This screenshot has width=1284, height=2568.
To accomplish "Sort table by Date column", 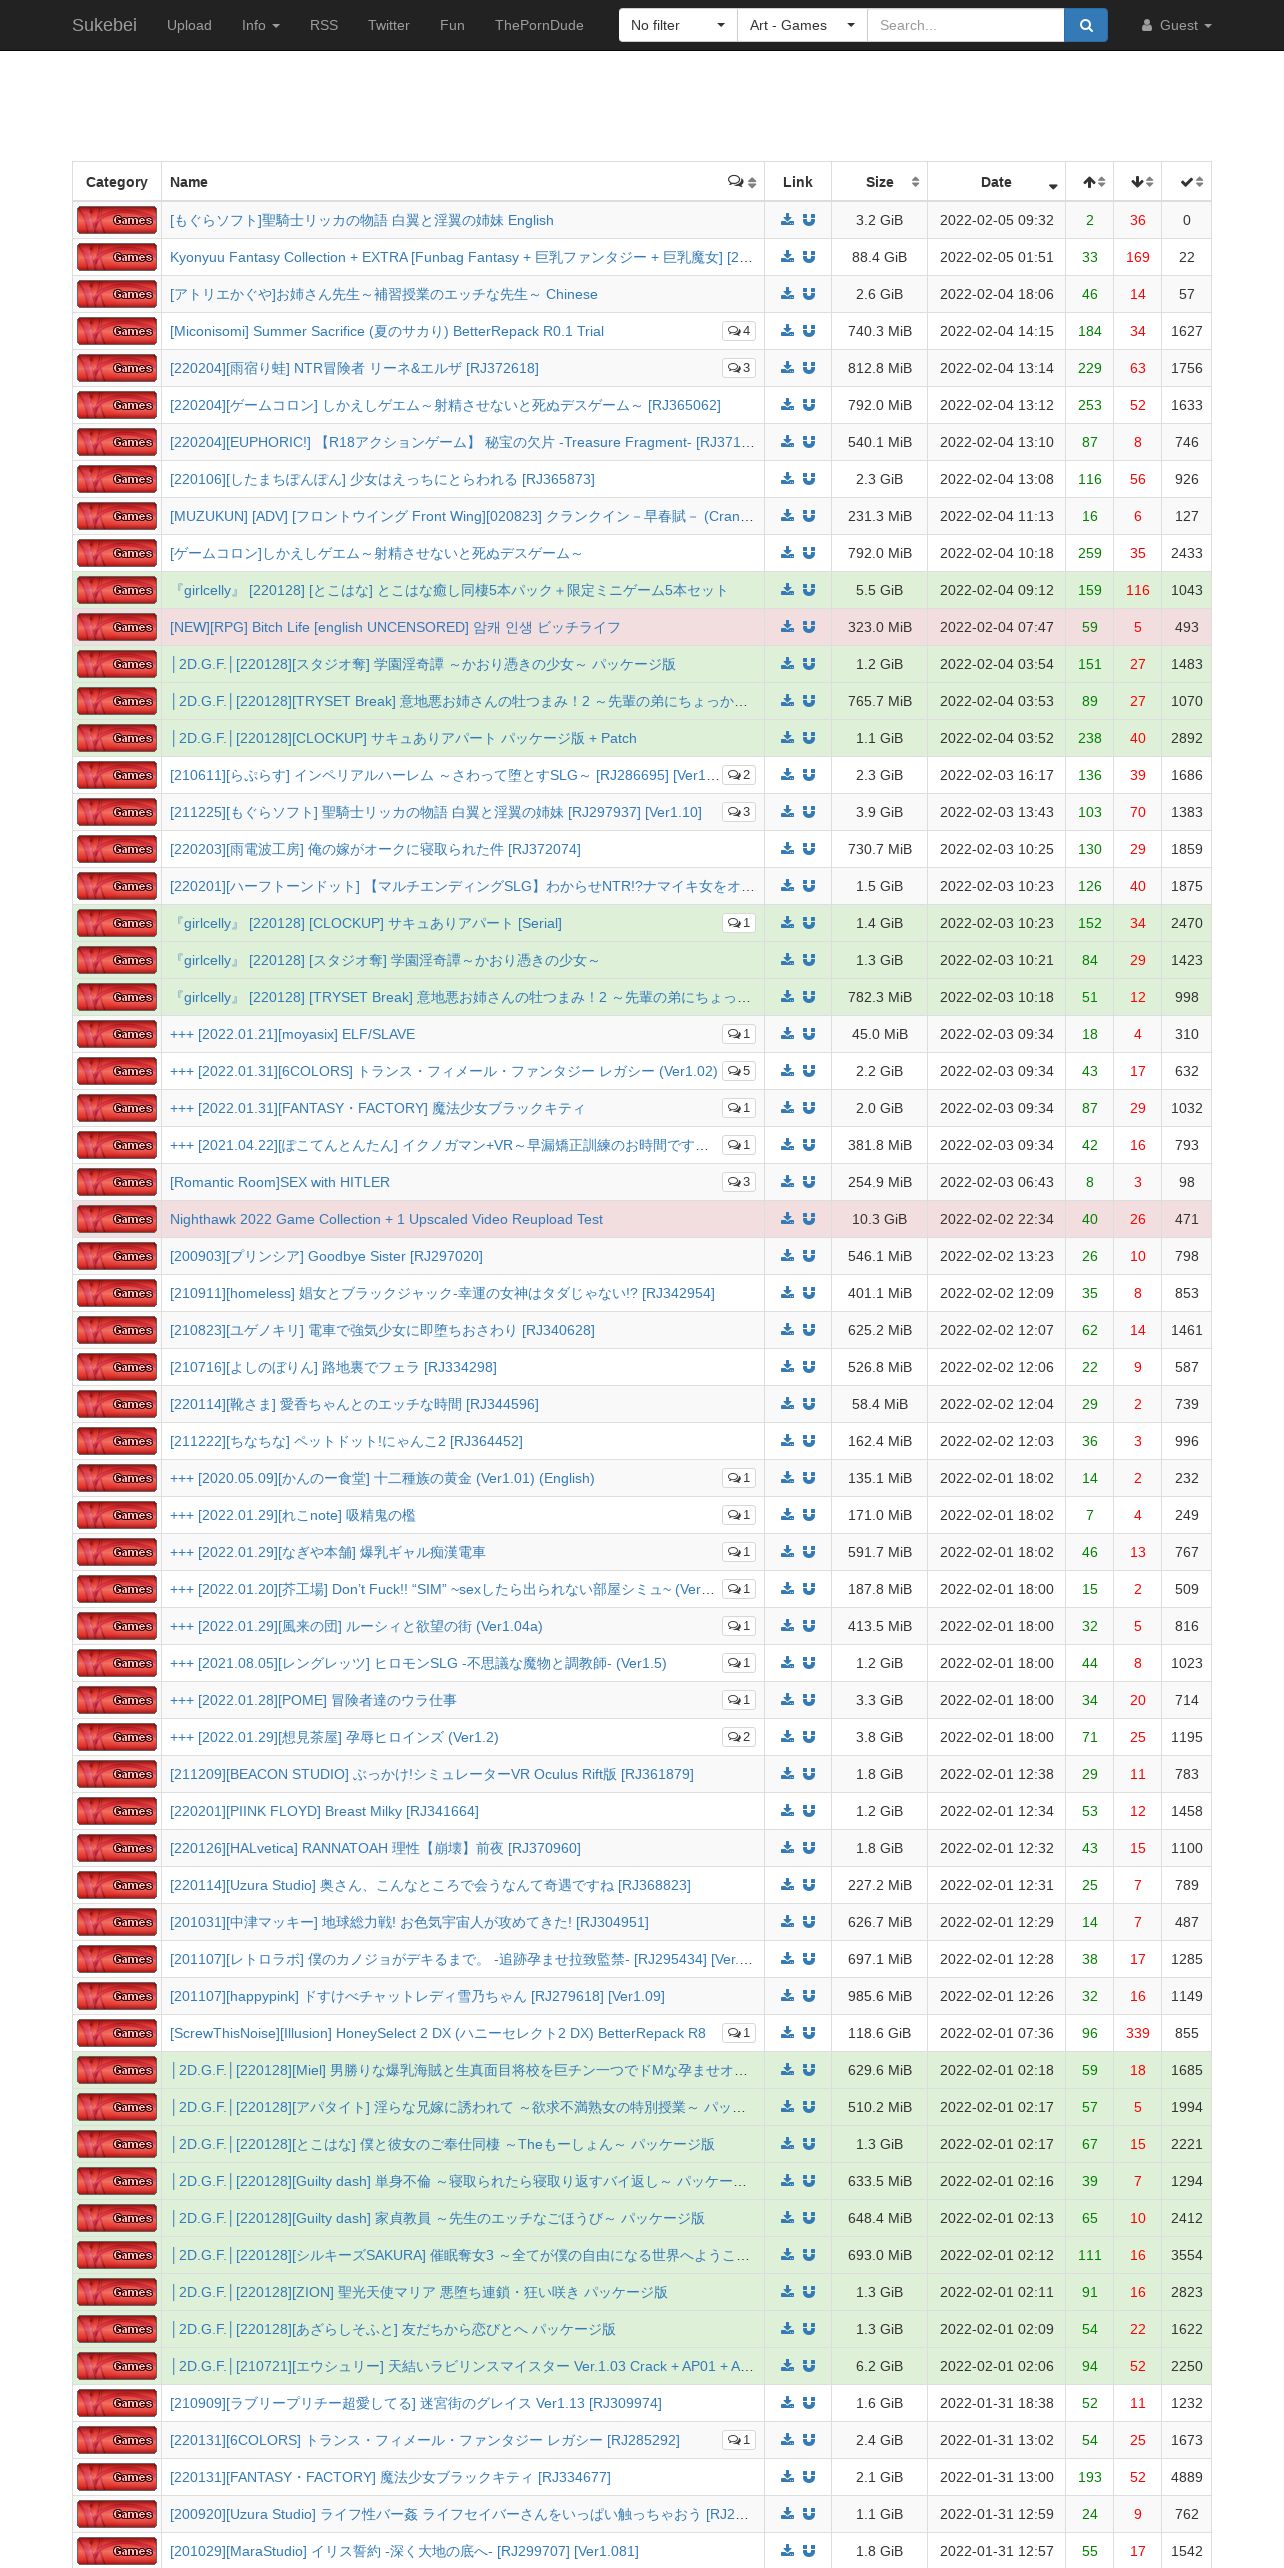I will coord(996,182).
